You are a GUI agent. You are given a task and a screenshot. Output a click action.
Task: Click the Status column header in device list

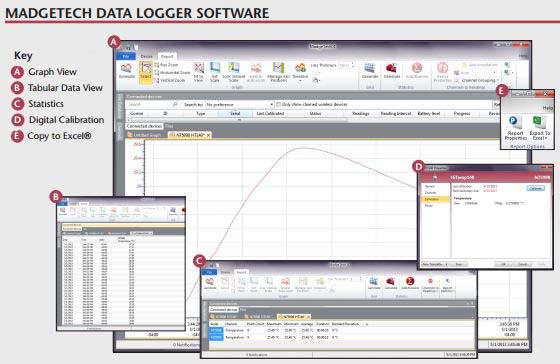315,113
